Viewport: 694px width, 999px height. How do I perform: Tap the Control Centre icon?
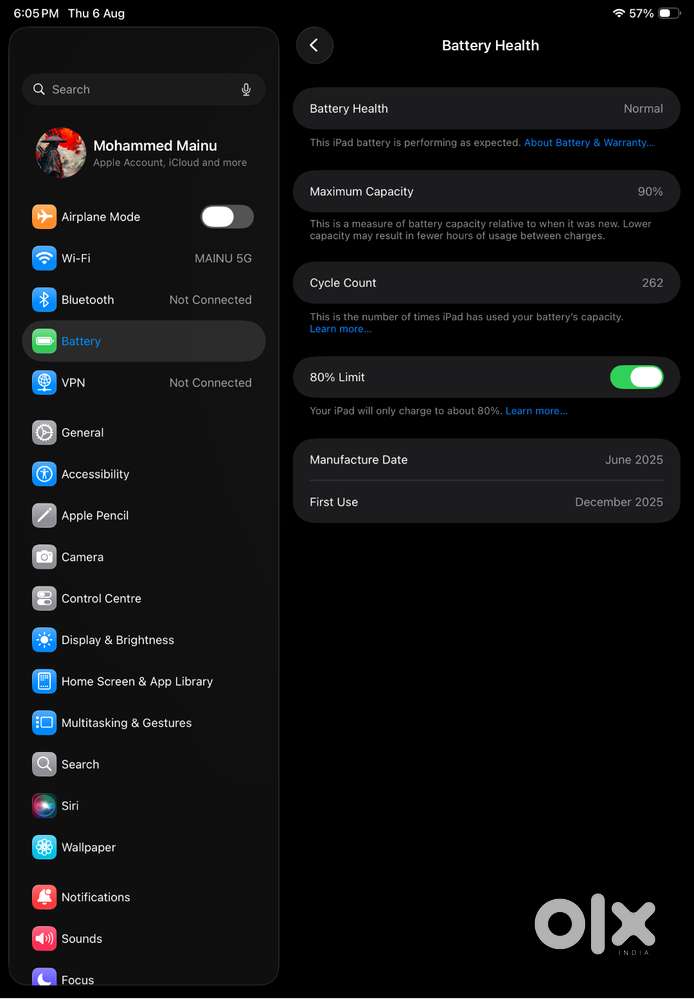click(44, 598)
